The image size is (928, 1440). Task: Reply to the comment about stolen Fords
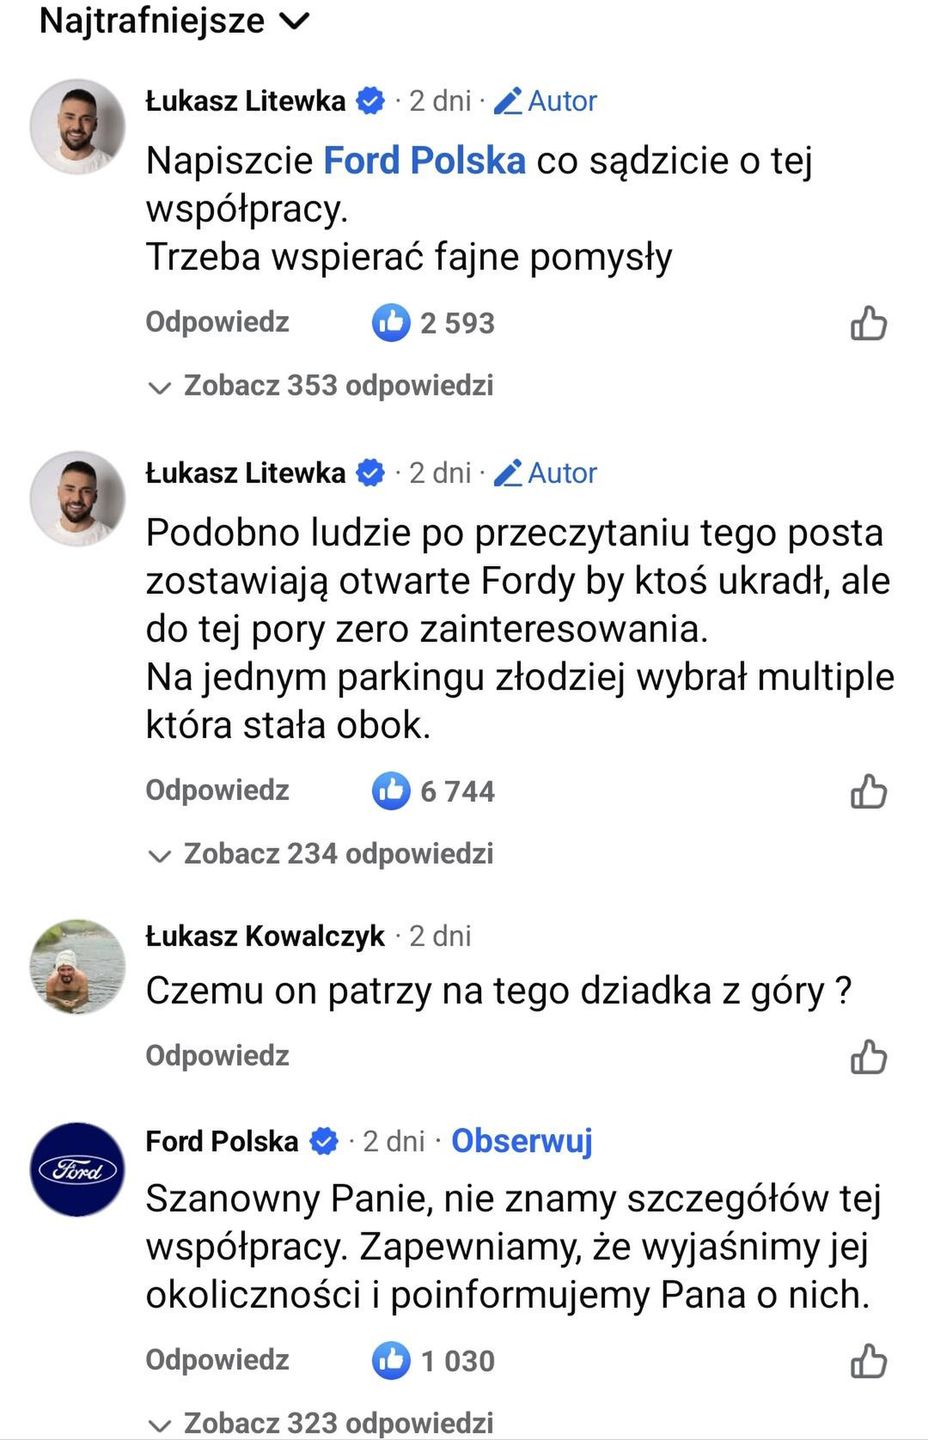click(x=217, y=790)
